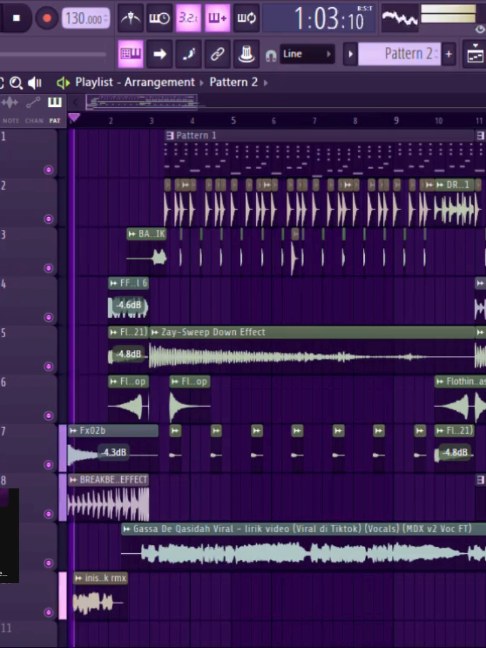Image resolution: width=486 pixels, height=648 pixels.
Task: Click the Playlist - Arrangement title
Action: [x=135, y=82]
